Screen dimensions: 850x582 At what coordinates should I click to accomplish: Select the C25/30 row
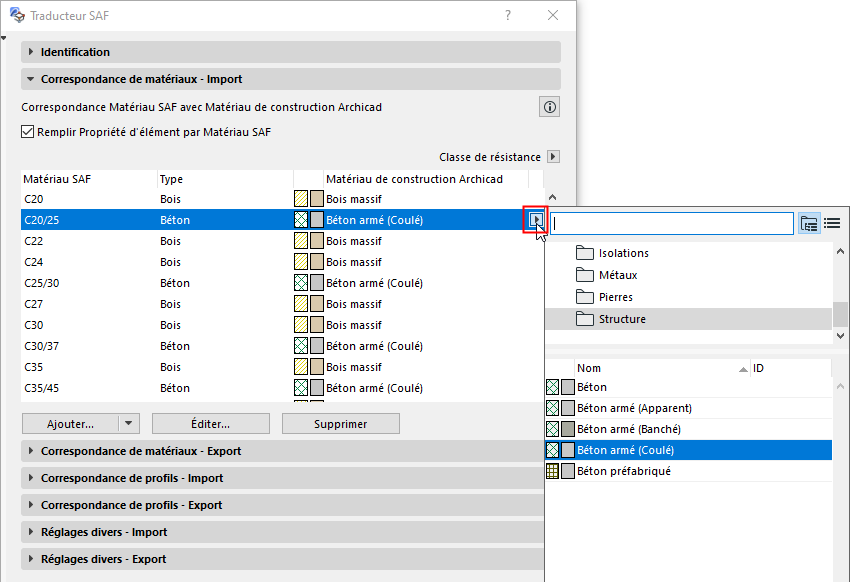click(282, 283)
